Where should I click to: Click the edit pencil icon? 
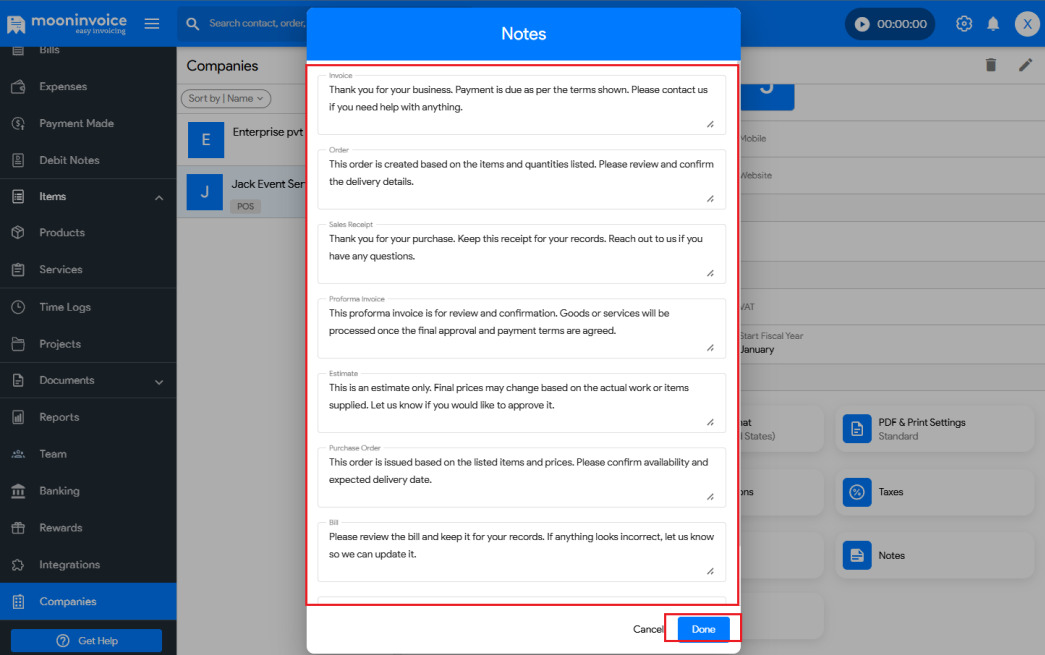1025,65
